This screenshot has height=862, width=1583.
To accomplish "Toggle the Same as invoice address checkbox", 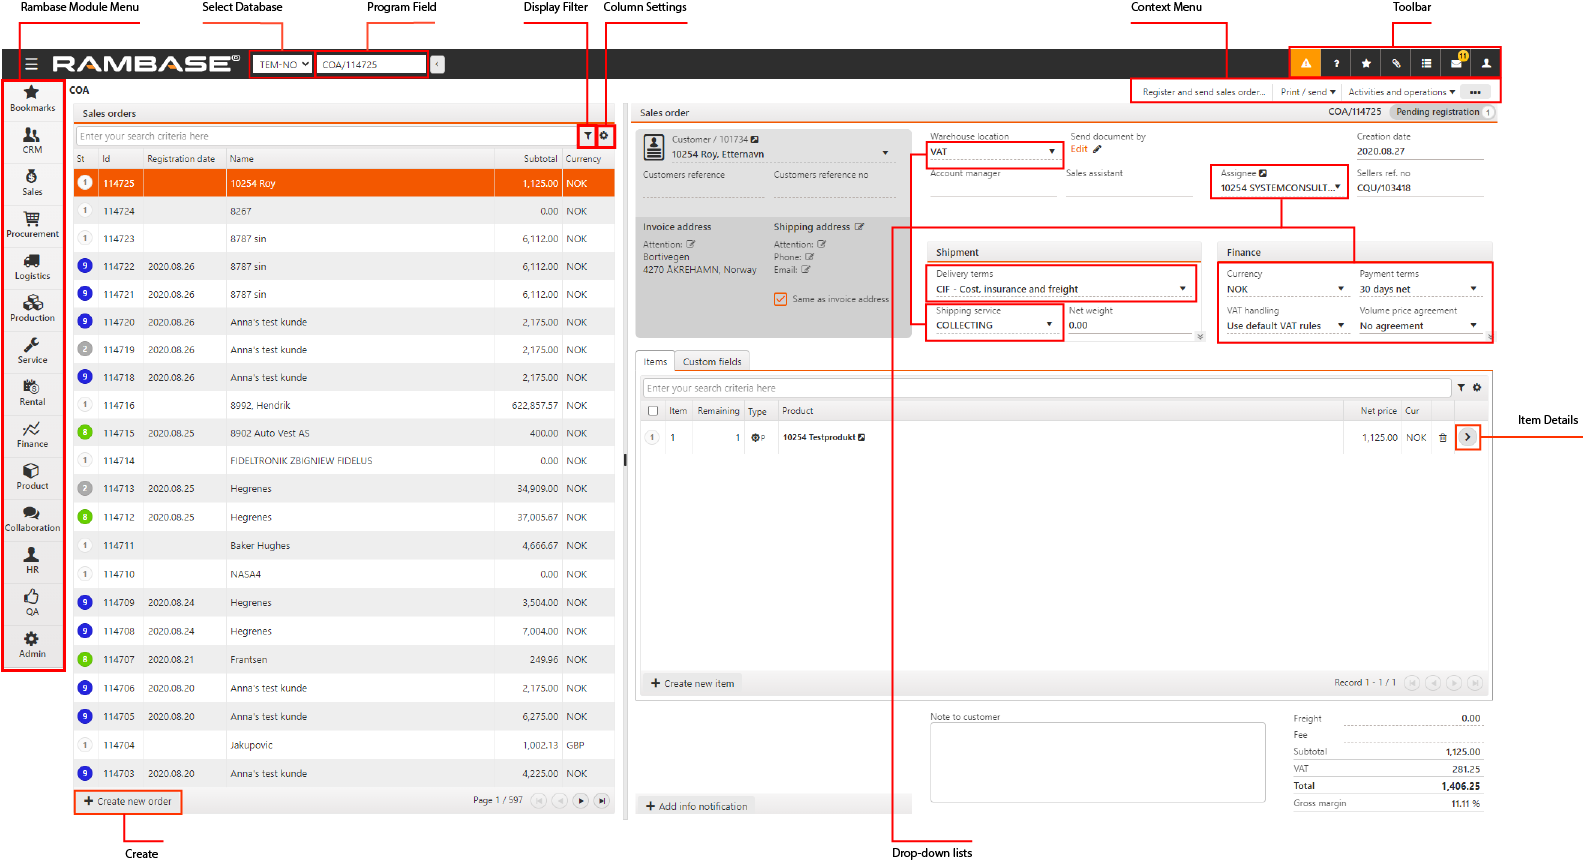I will pyautogui.click(x=780, y=299).
